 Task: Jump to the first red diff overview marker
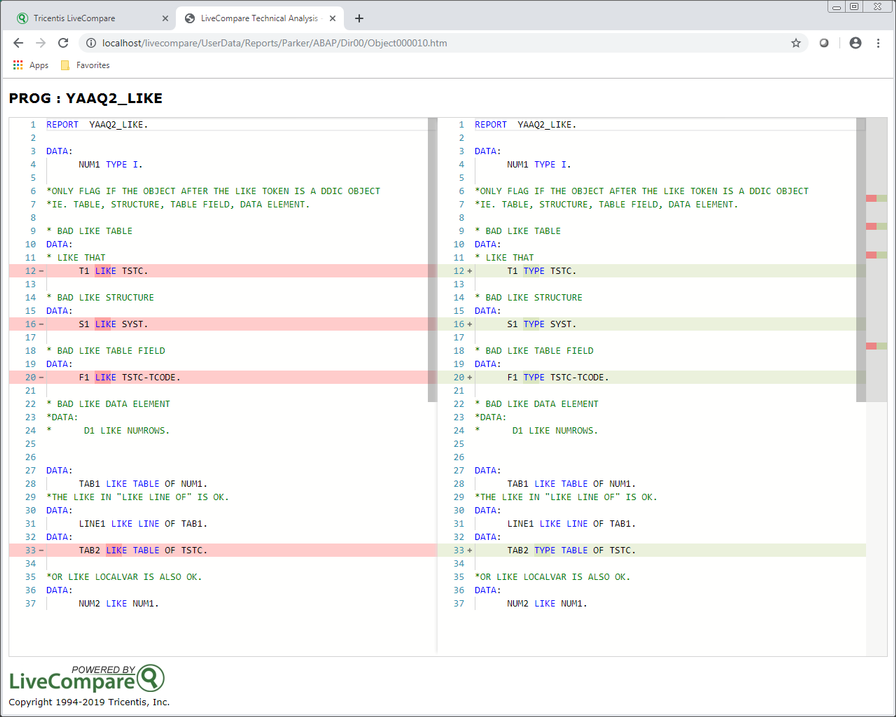pos(871,199)
